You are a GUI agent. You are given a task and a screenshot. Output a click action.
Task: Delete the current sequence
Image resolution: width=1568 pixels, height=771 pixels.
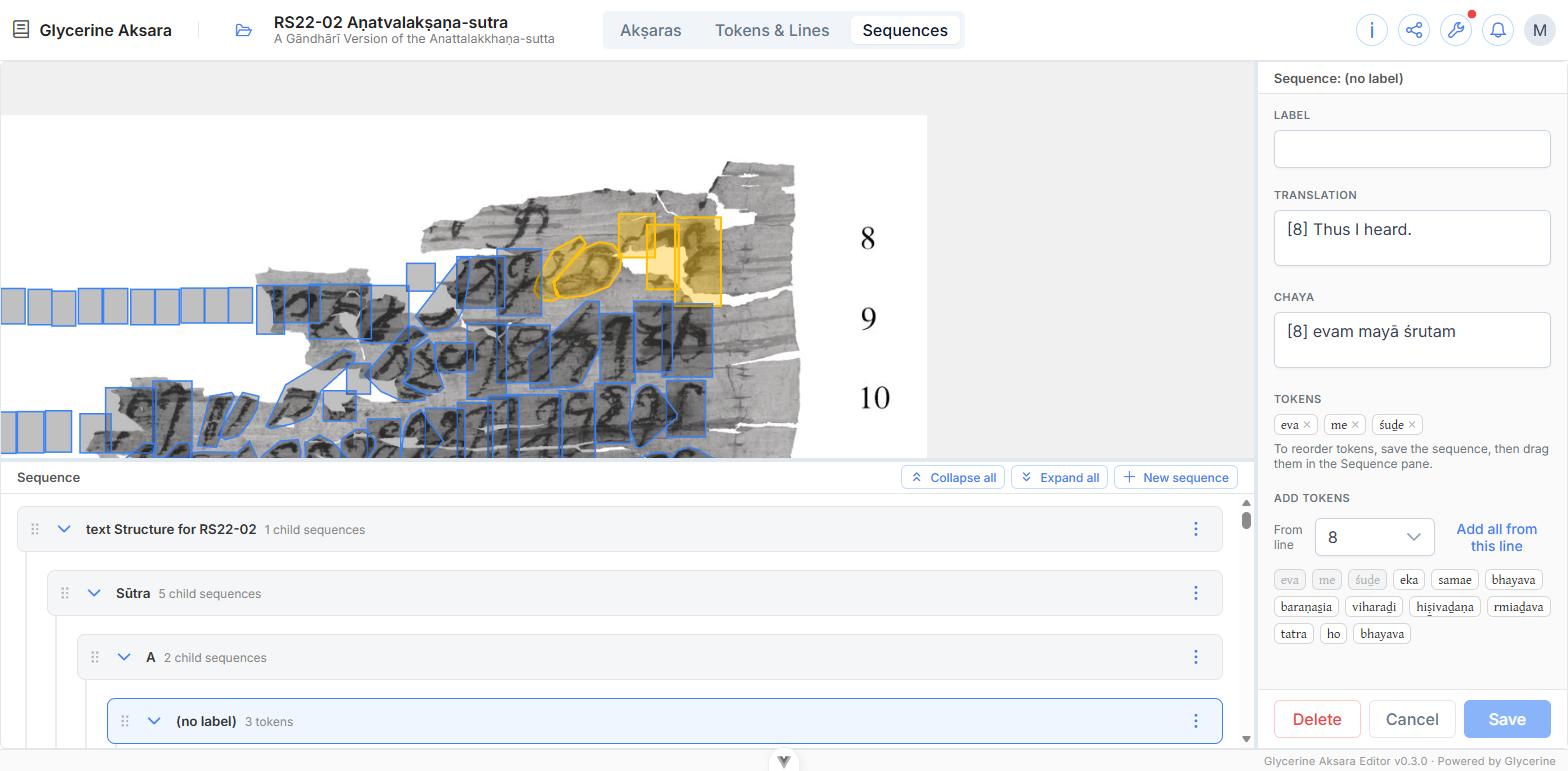tap(1317, 719)
